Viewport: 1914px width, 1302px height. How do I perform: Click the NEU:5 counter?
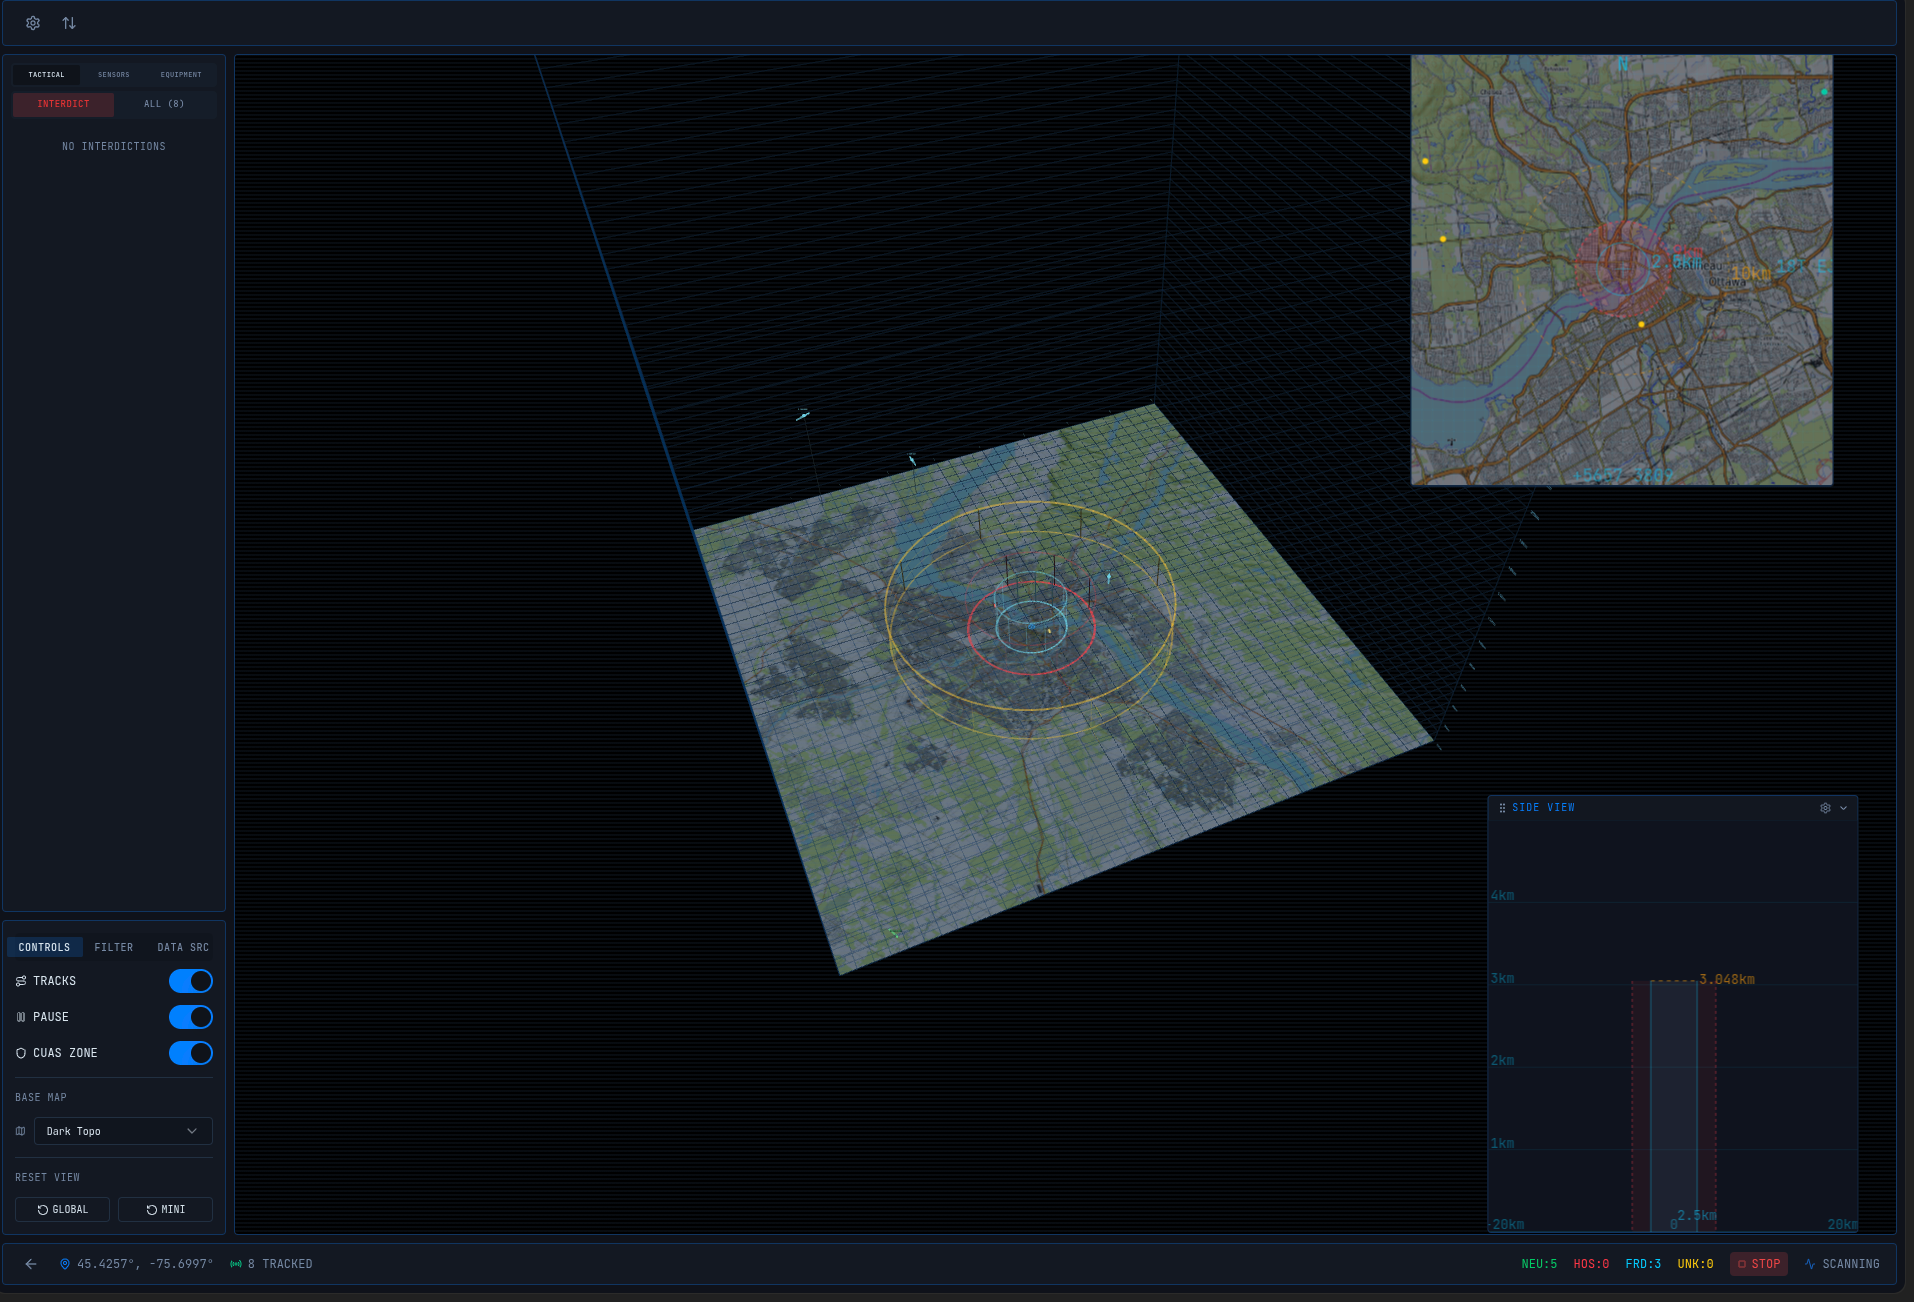1539,1264
